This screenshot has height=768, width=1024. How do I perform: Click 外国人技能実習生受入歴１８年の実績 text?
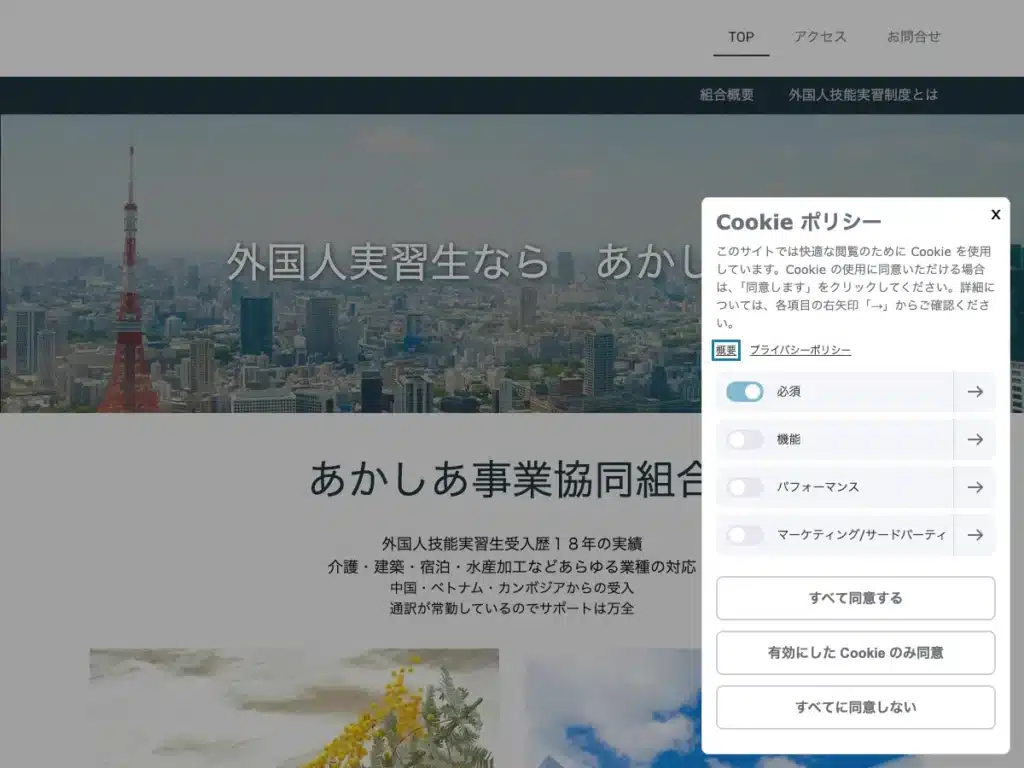(x=512, y=544)
